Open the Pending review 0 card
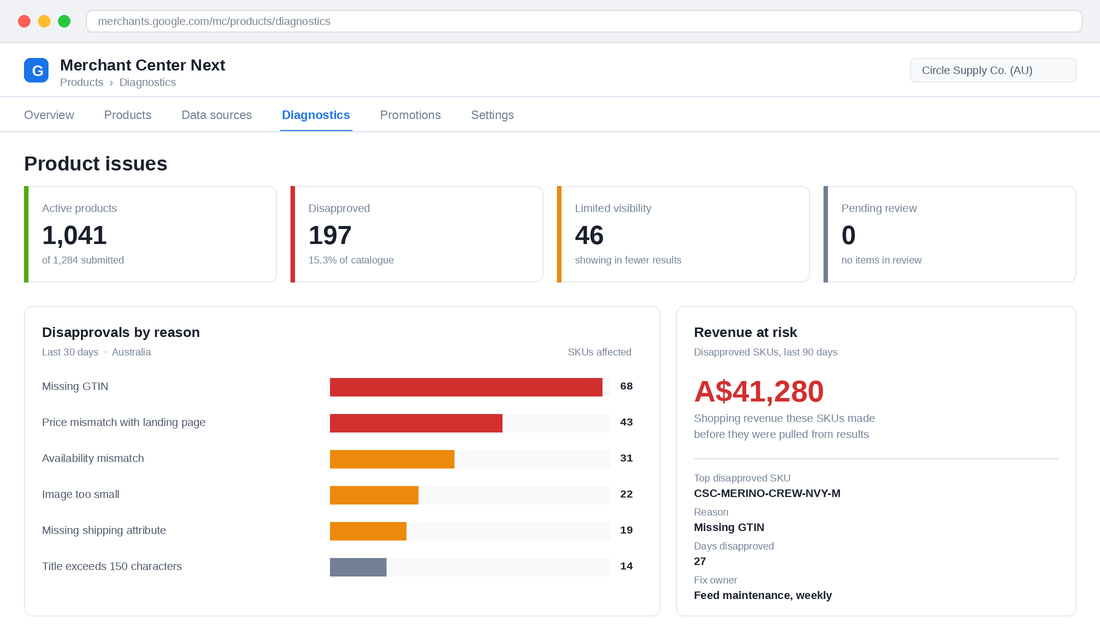Viewport: 1100px width, 640px height. pos(950,234)
